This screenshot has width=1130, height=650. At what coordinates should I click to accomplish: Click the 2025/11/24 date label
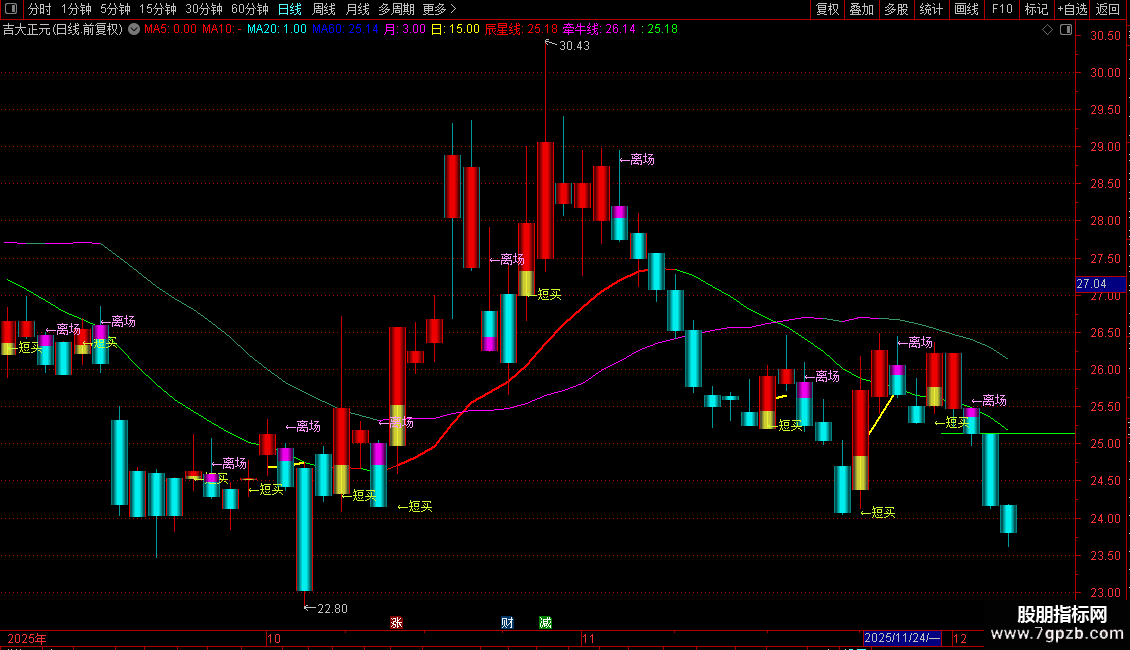click(902, 638)
